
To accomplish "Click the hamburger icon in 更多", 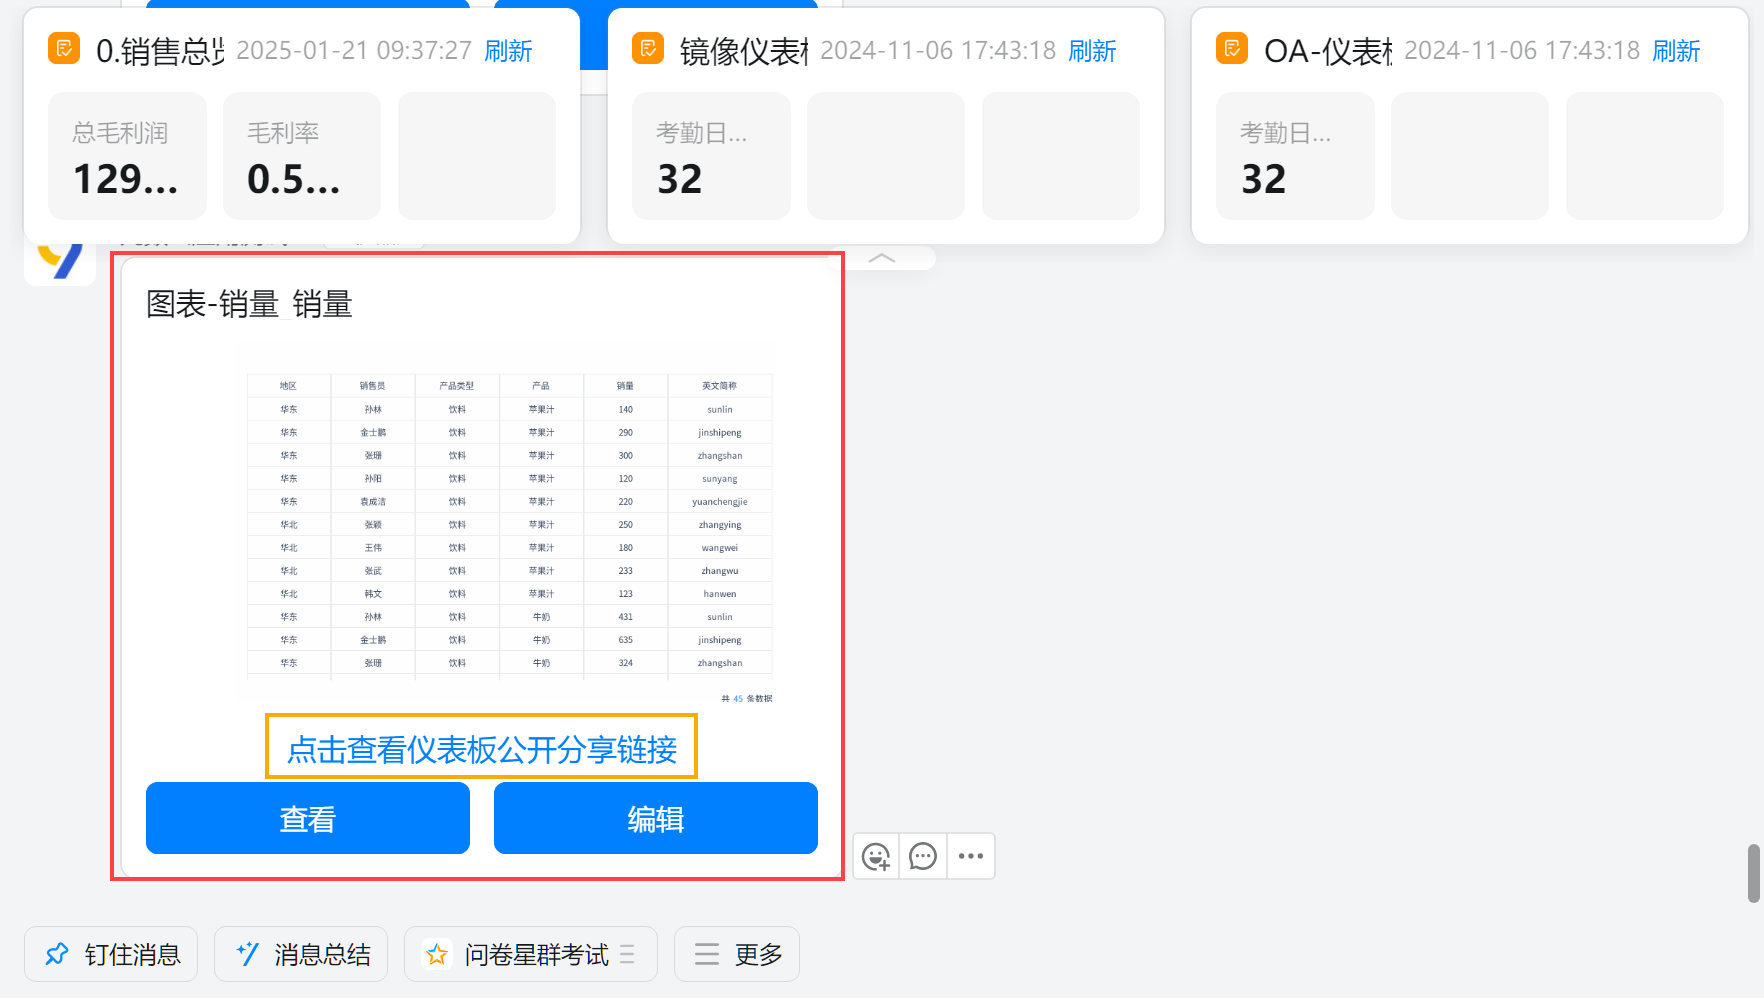I will [x=707, y=954].
